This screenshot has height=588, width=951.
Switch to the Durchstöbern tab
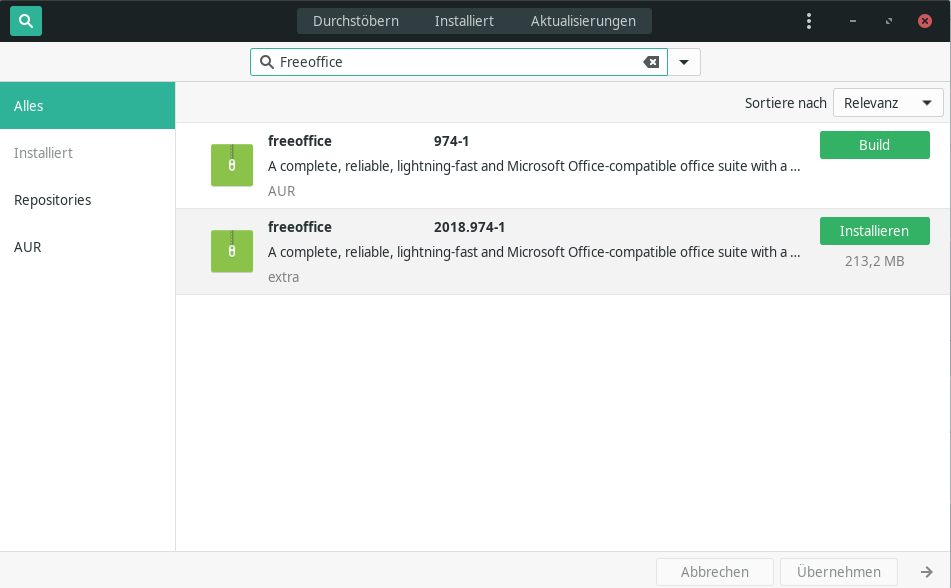click(356, 21)
